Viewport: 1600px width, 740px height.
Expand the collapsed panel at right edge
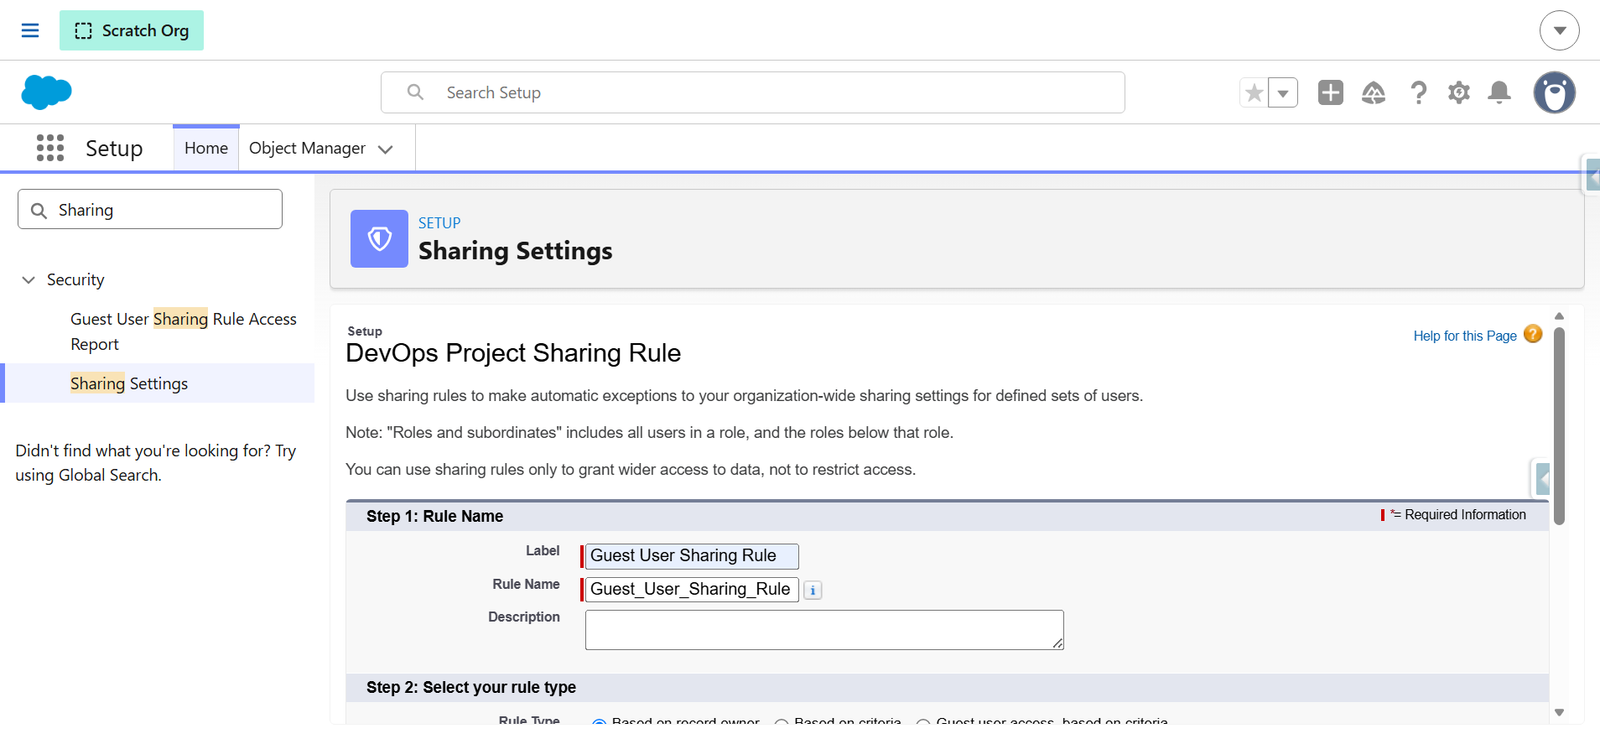1592,176
